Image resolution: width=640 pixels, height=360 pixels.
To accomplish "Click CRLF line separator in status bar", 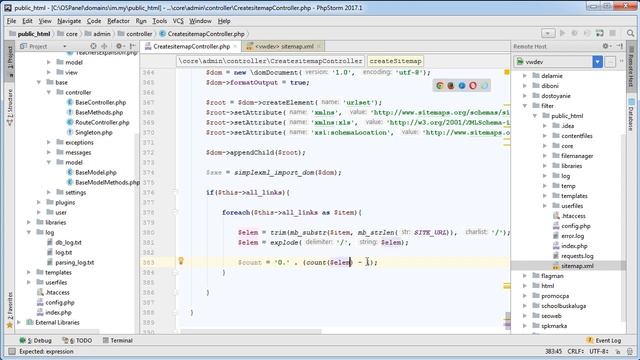I will pos(576,351).
